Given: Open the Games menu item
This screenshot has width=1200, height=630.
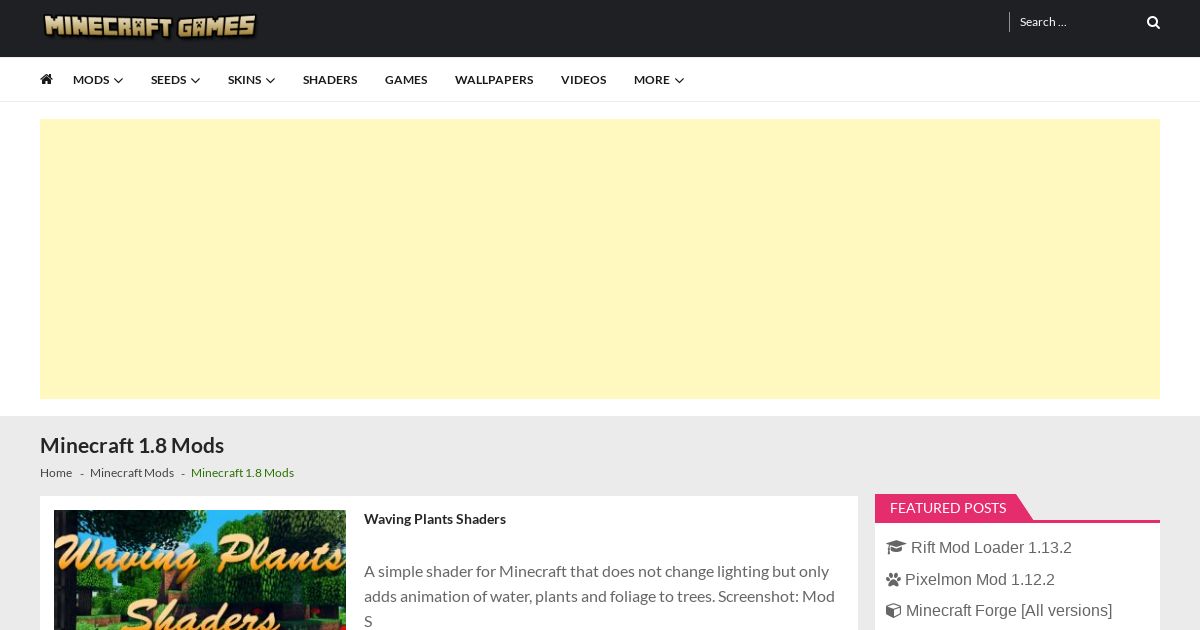Looking at the screenshot, I should pyautogui.click(x=406, y=80).
